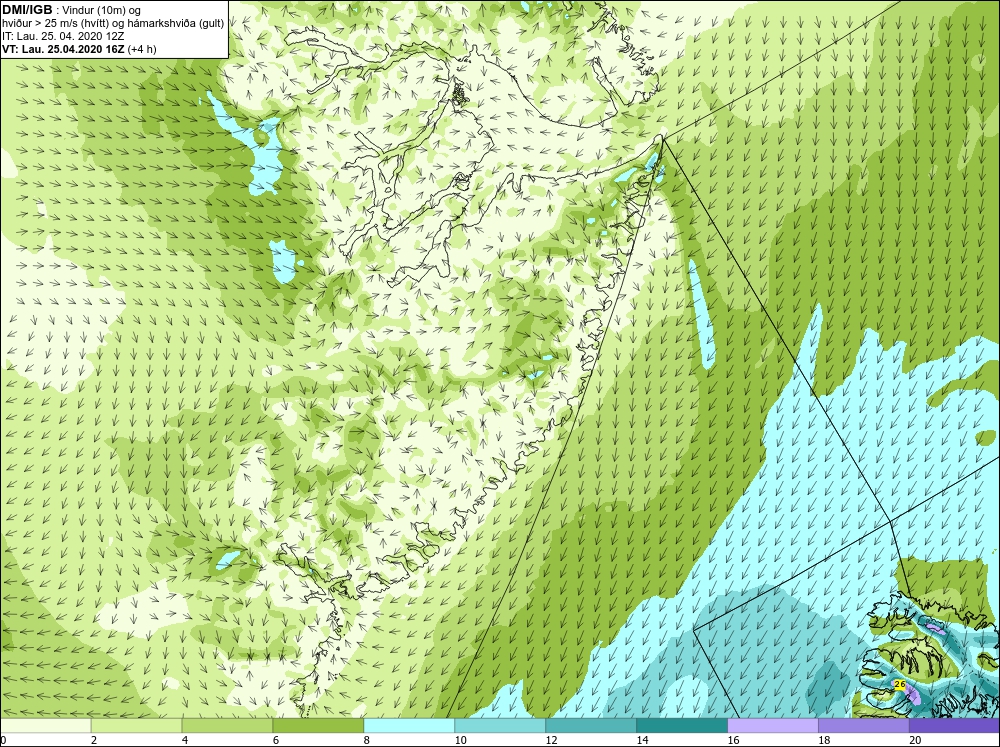The height and width of the screenshot is (747, 1000).
Task: Click the 0–2 m/s pale legend swatch
Action: click(46, 725)
